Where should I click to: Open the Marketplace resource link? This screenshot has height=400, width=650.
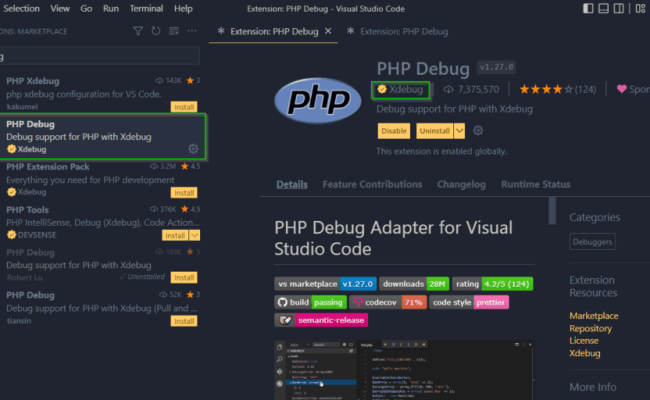click(594, 316)
